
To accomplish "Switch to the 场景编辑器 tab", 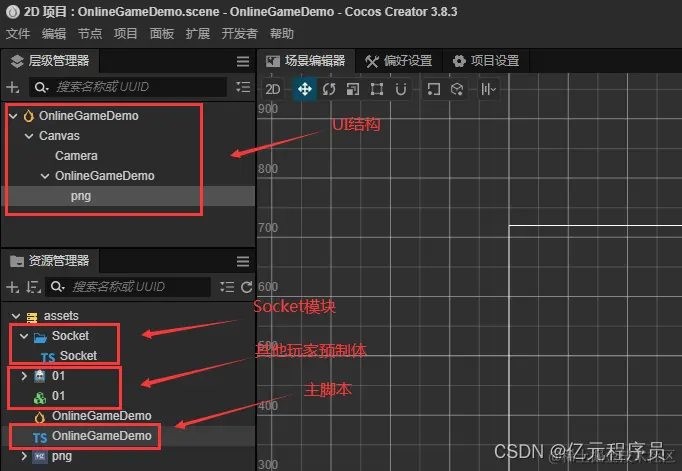I will (306, 61).
